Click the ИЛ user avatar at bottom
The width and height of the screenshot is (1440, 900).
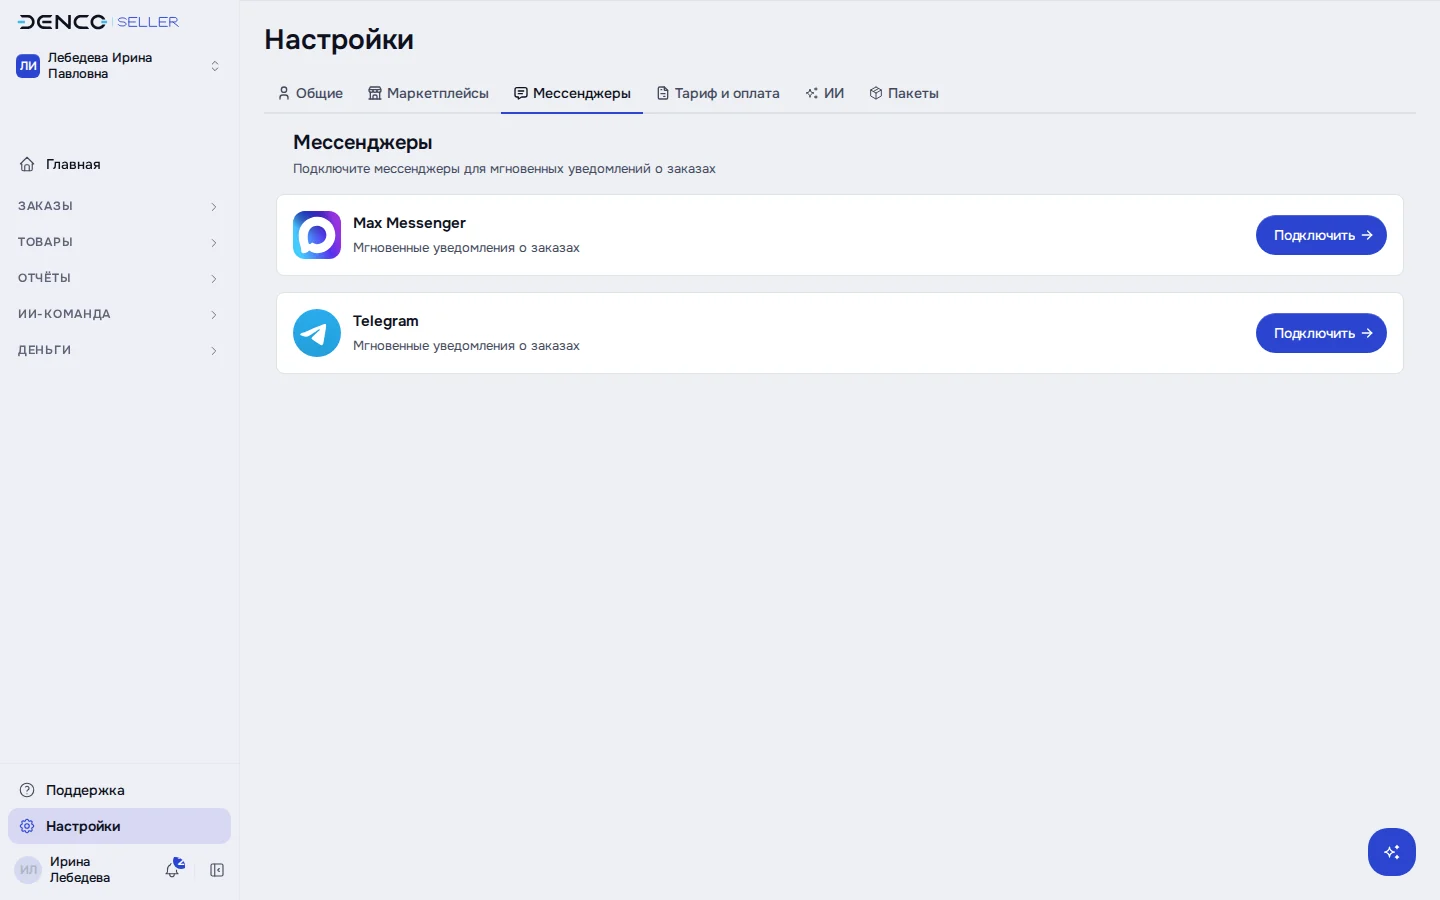point(28,870)
